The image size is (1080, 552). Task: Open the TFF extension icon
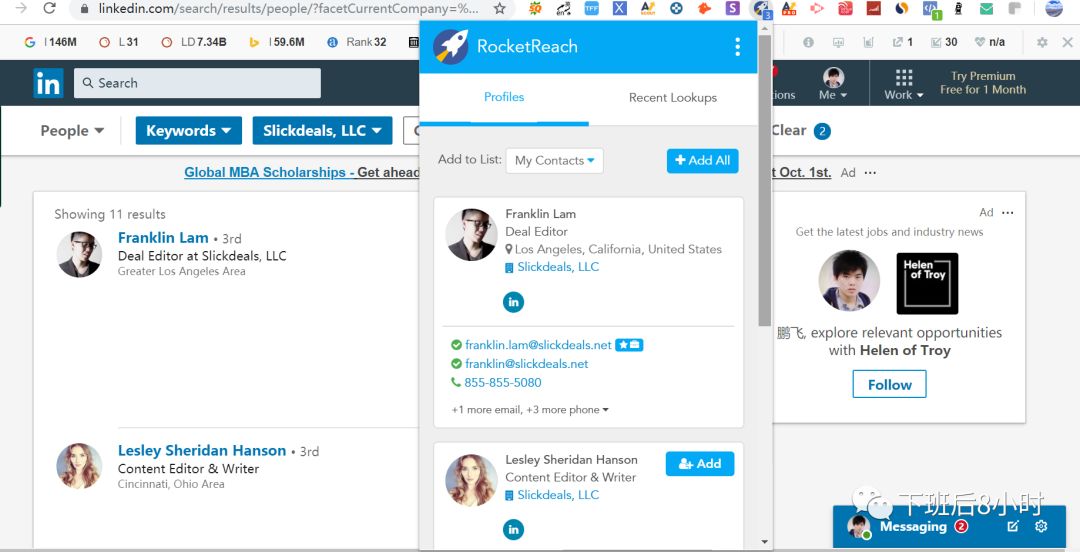point(591,8)
